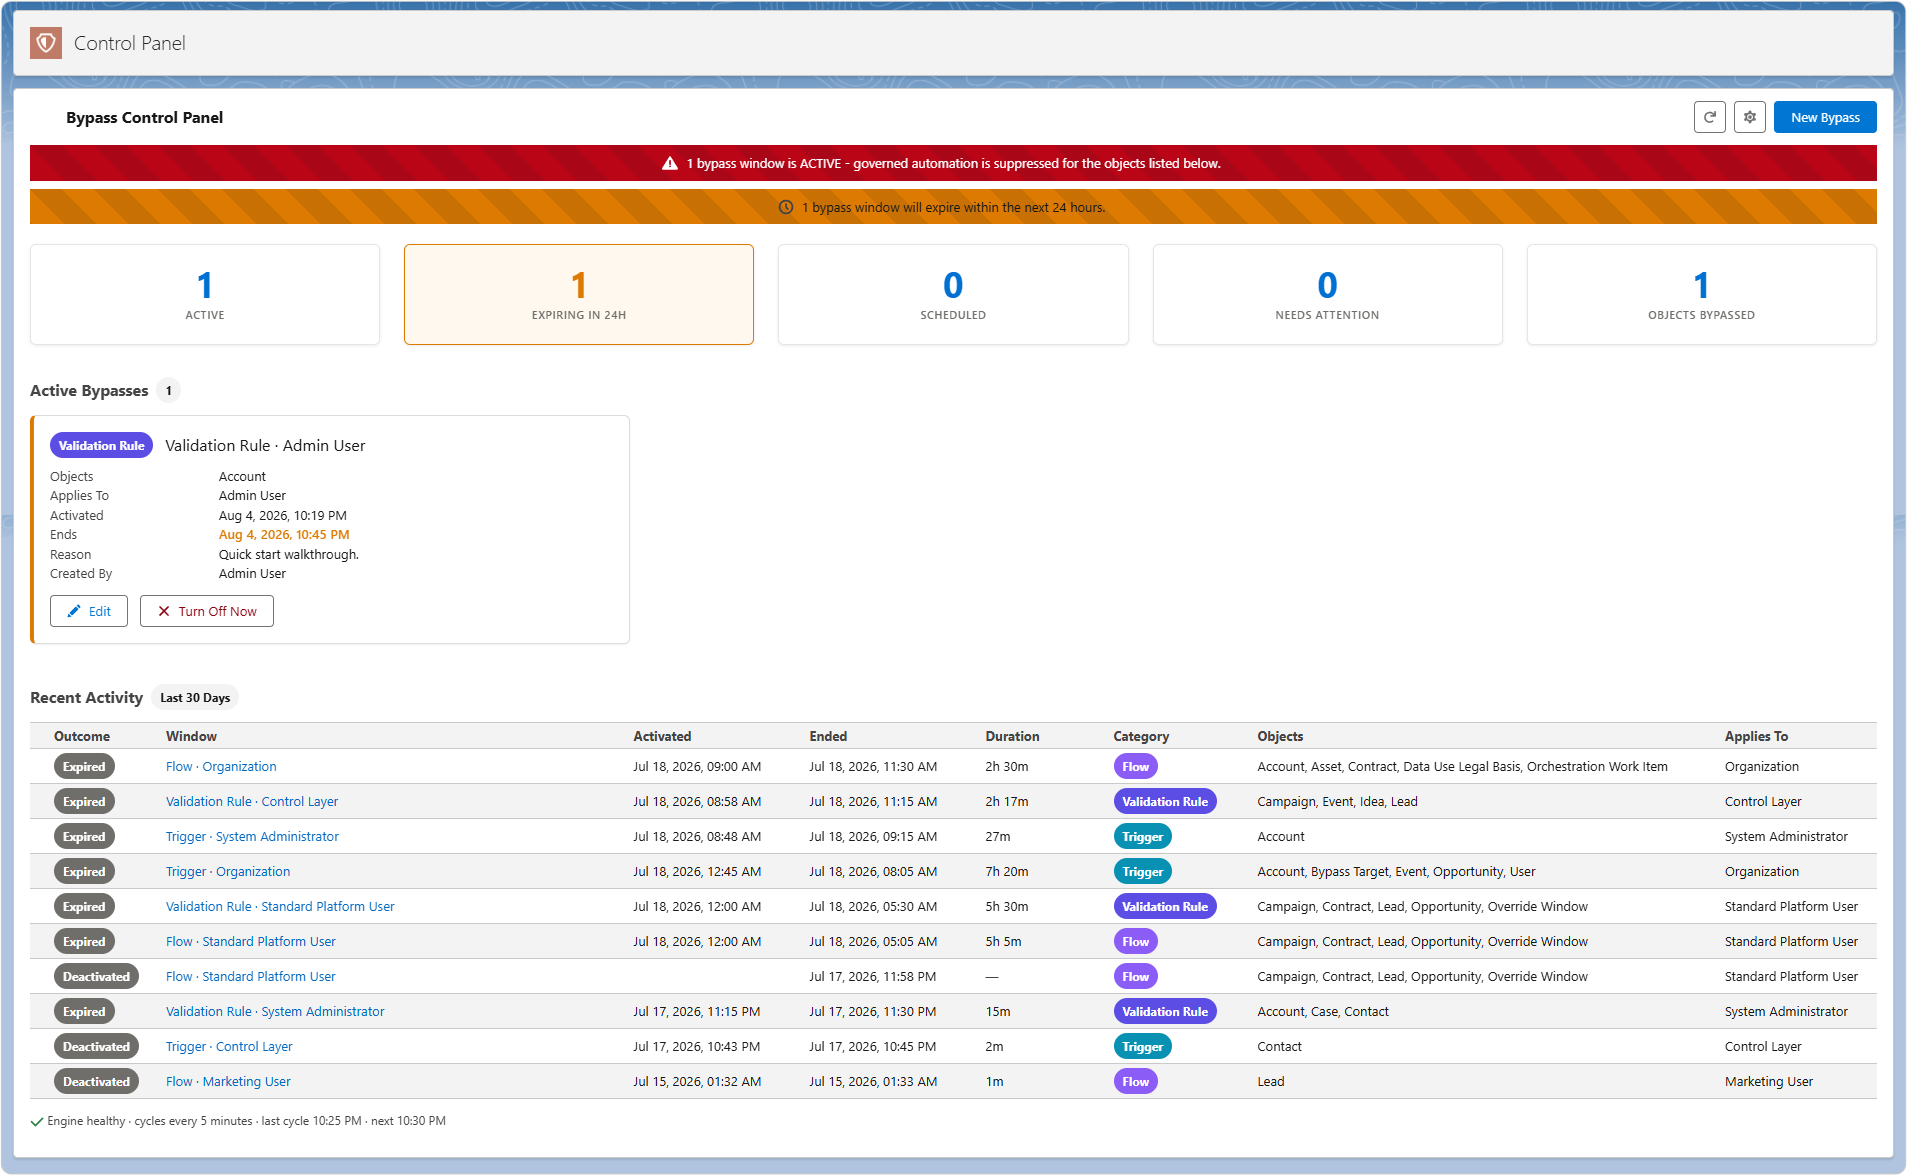Click the Activated column header
This screenshot has height=1175, width=1907.
point(662,736)
